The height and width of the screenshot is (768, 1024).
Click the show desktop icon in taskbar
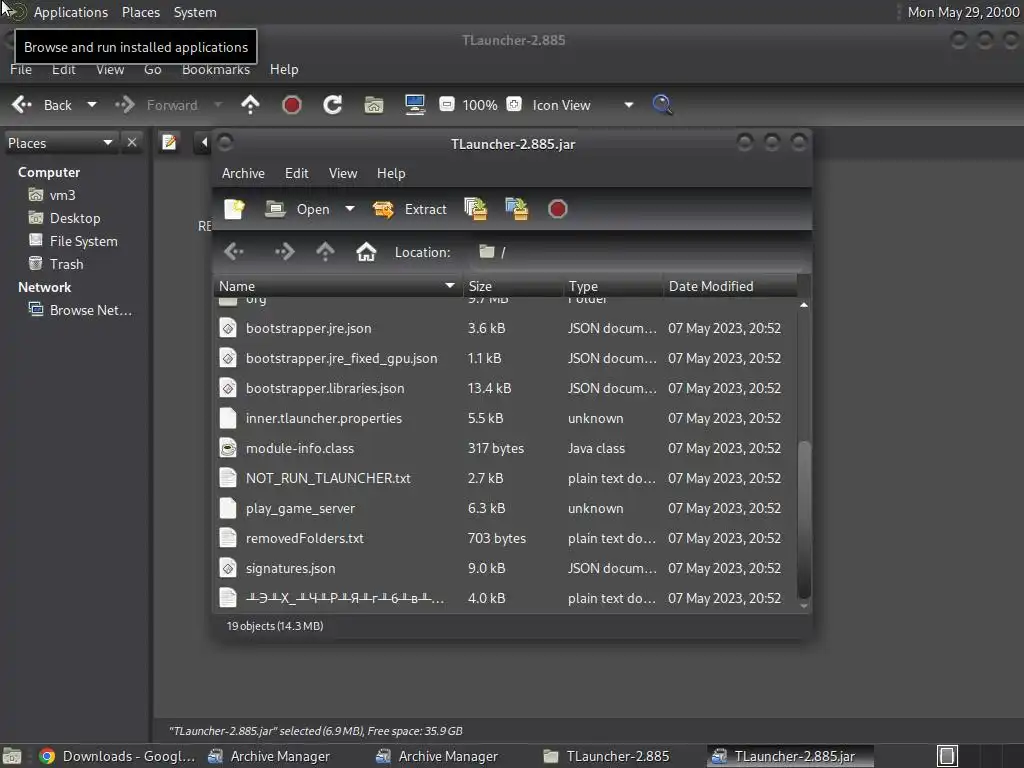tap(12, 756)
